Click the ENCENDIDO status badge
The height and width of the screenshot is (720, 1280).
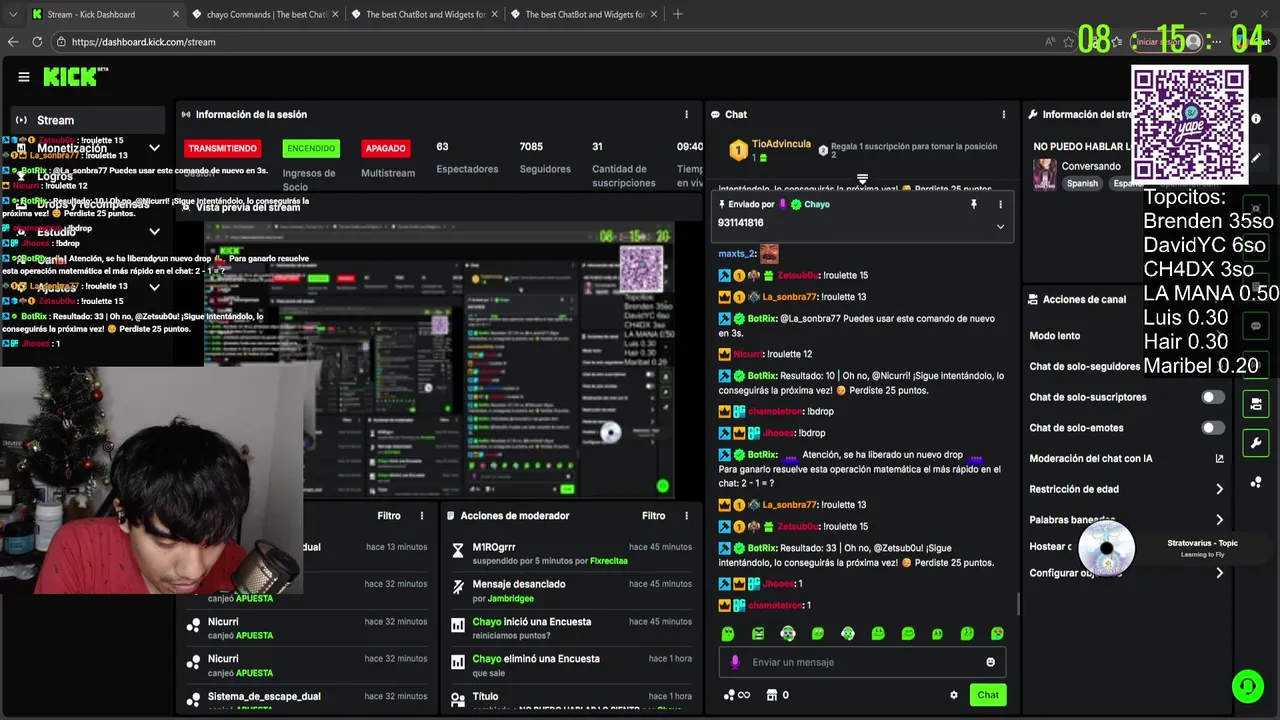pos(311,148)
